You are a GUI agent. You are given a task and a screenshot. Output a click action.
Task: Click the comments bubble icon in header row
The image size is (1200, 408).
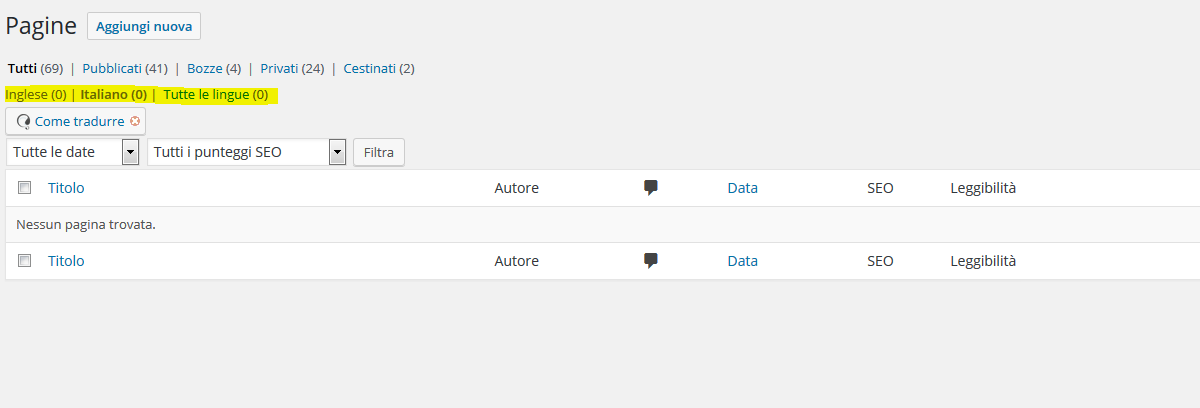pos(651,187)
